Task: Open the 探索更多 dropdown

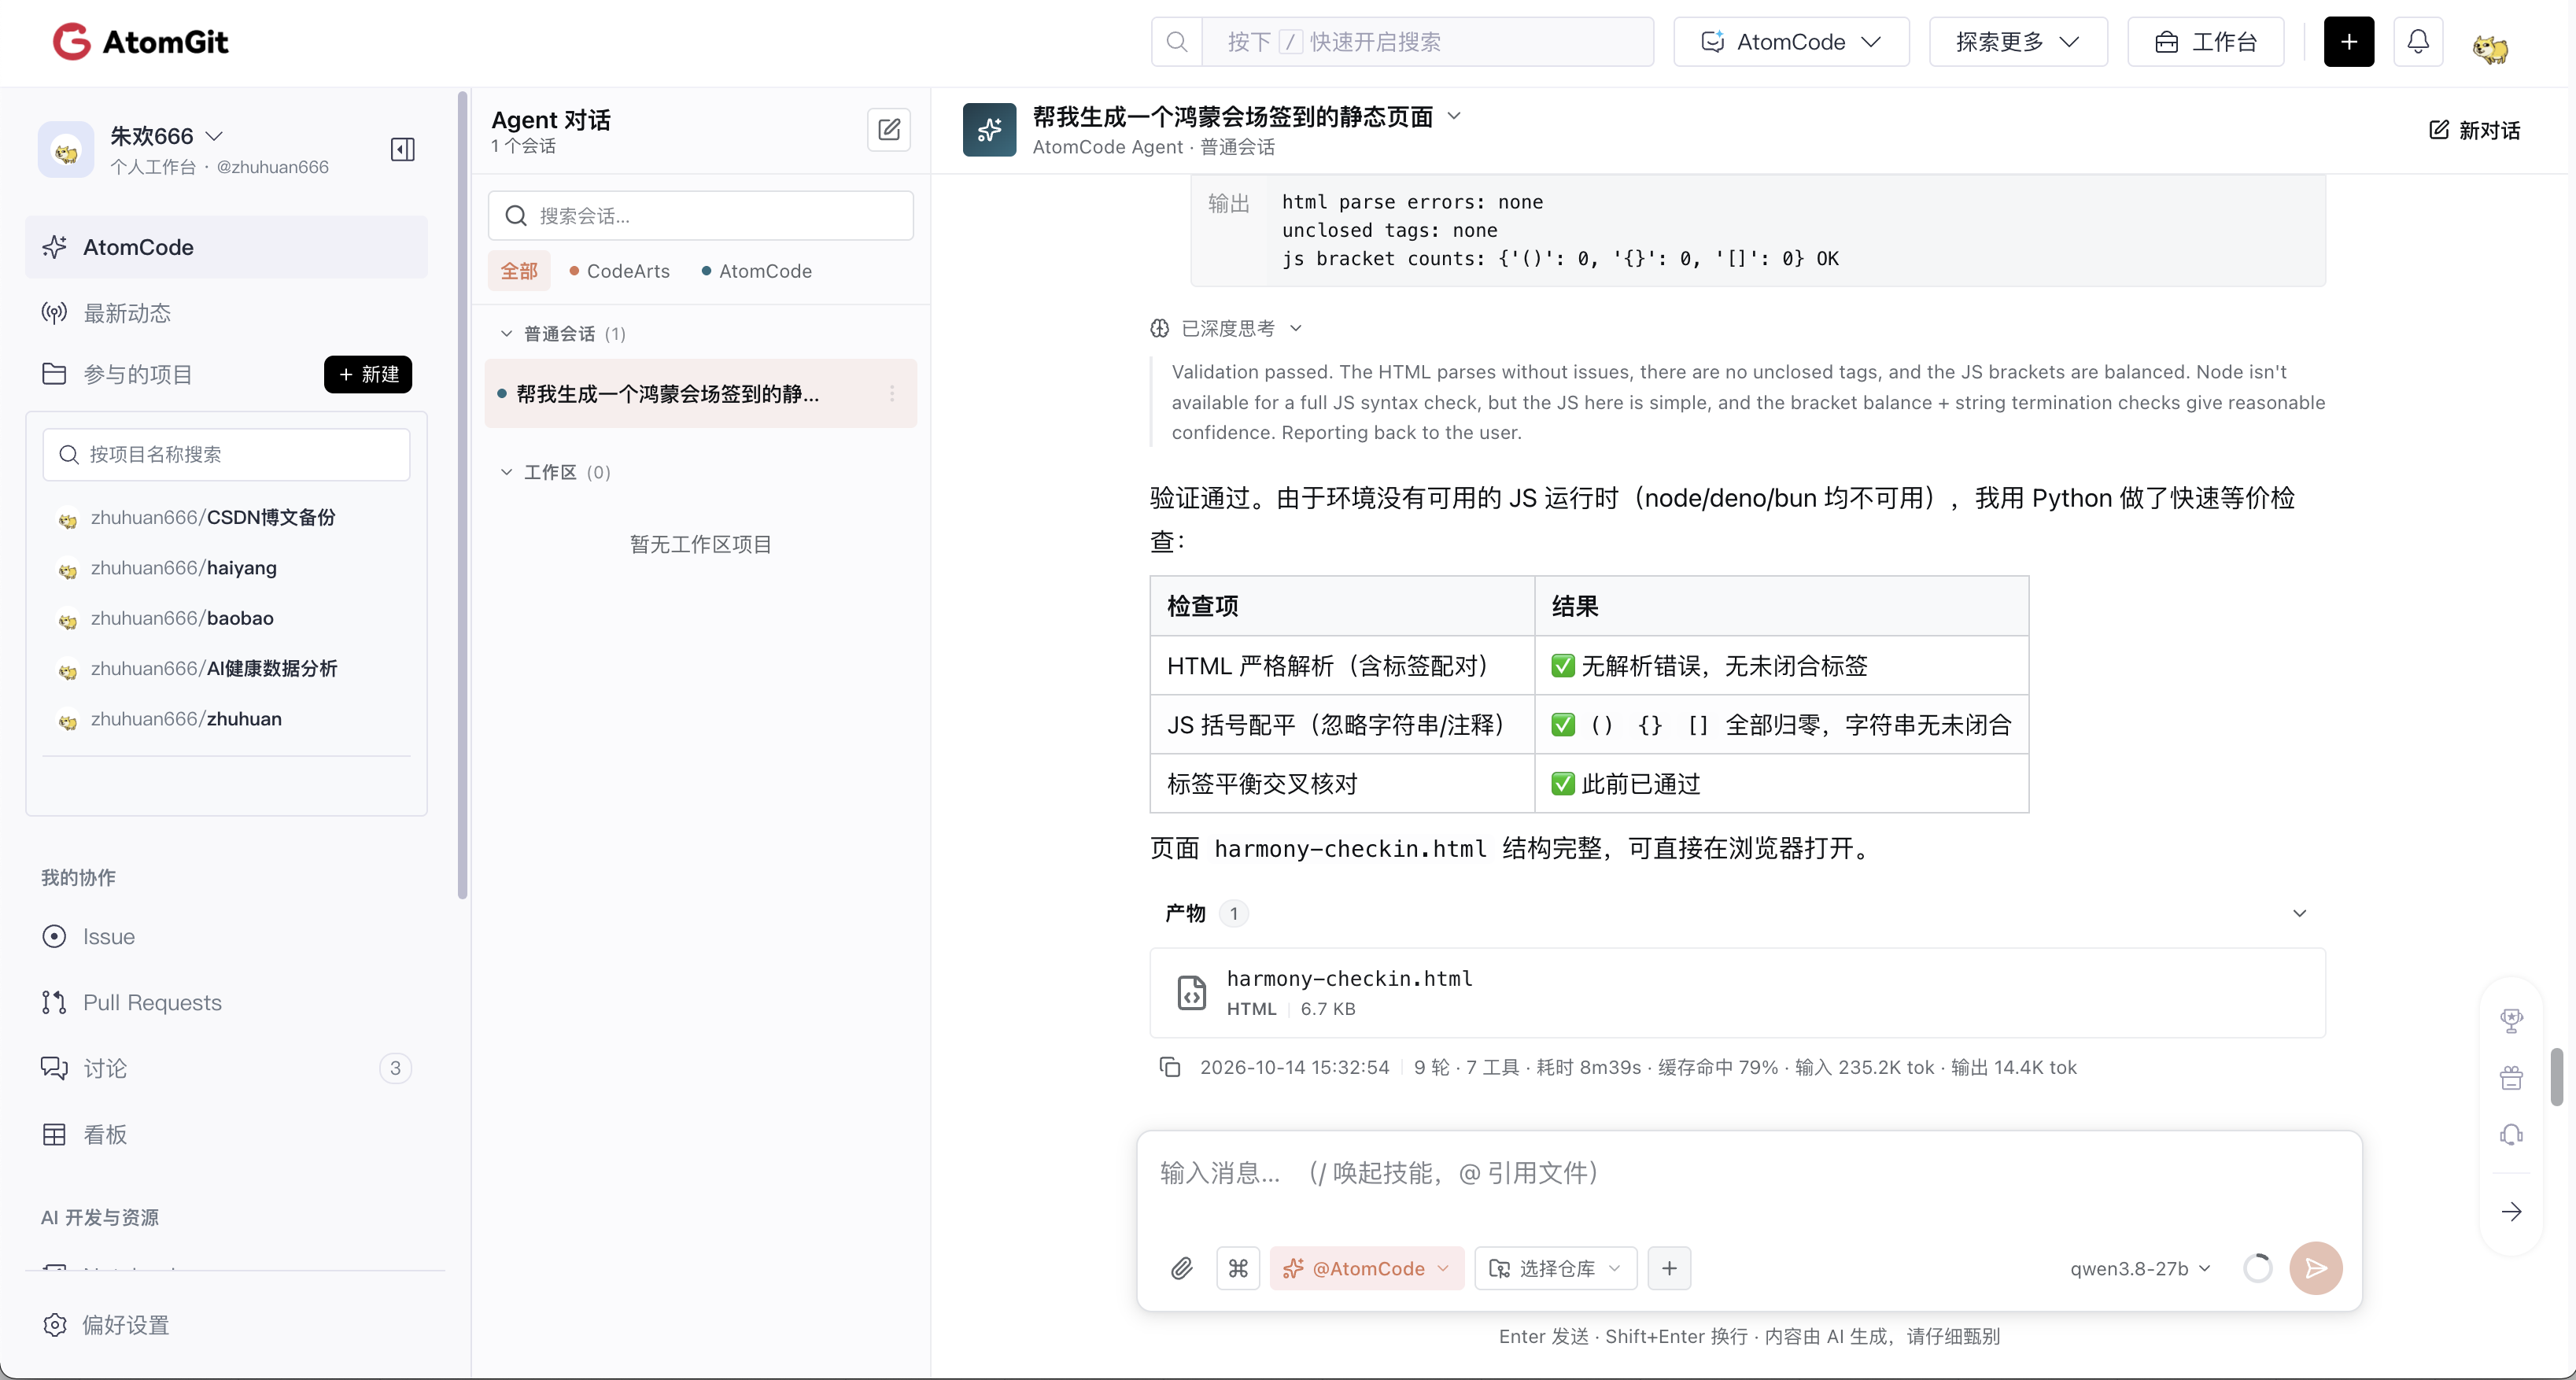Action: 2017,42
